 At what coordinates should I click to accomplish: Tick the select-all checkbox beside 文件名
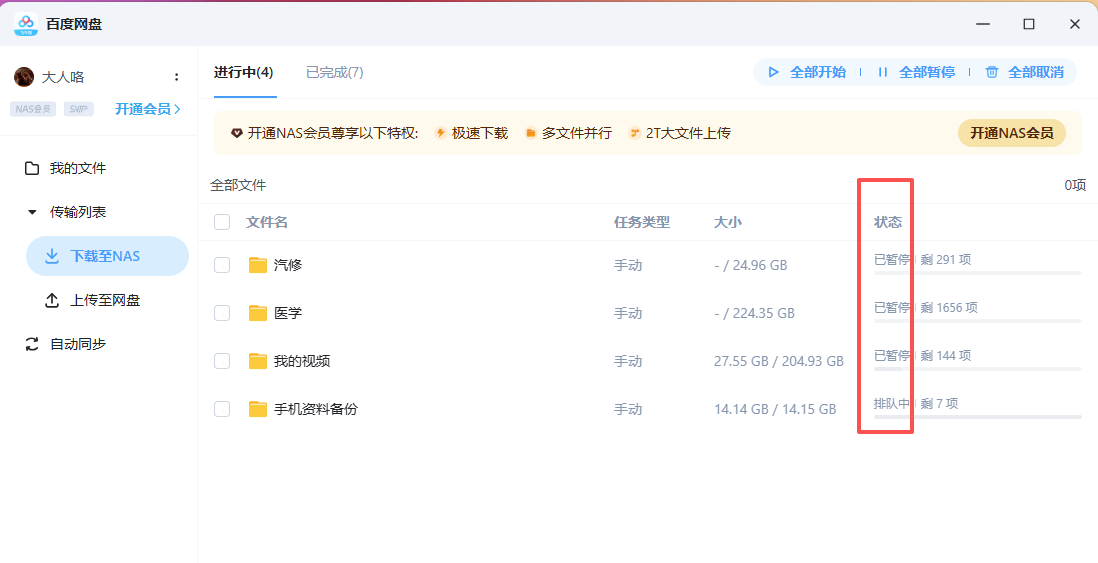click(222, 222)
